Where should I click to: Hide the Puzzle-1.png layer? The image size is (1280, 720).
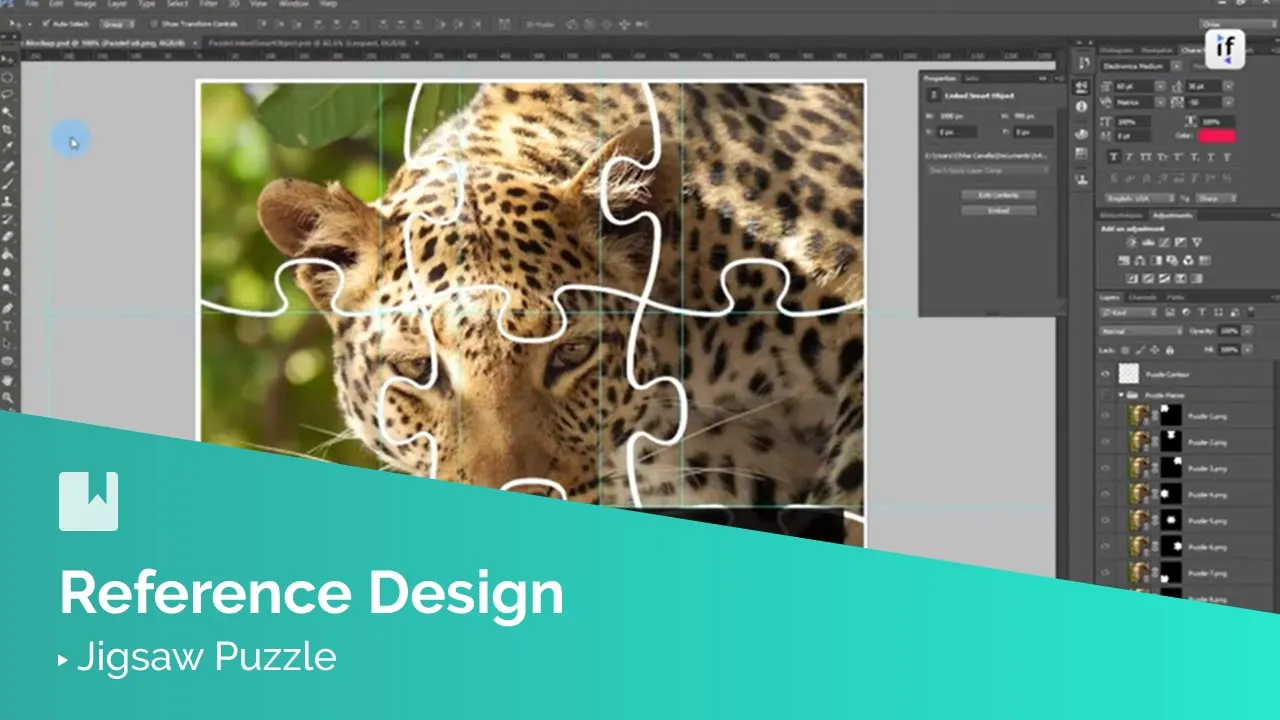[1106, 415]
